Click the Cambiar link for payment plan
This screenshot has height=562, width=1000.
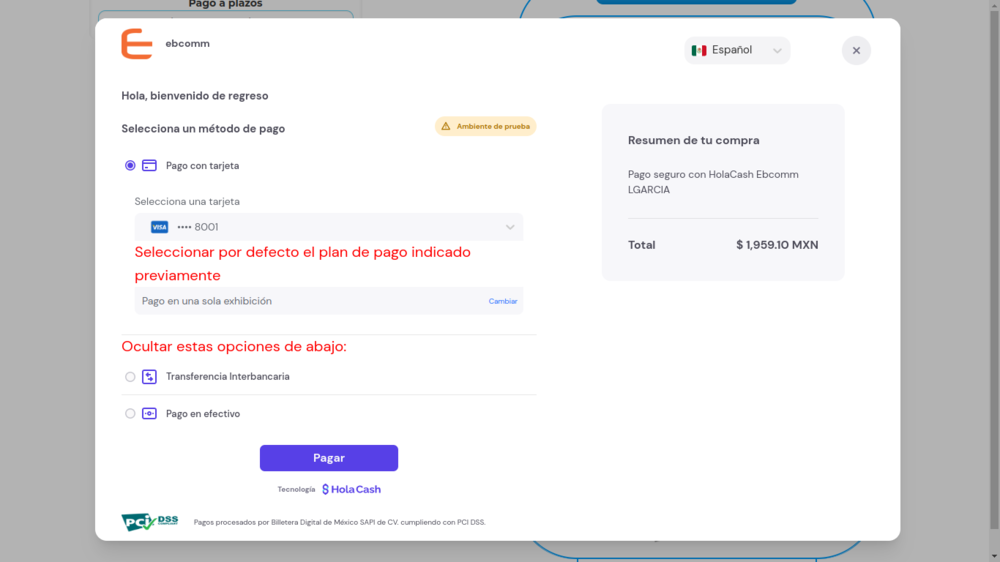click(x=503, y=301)
